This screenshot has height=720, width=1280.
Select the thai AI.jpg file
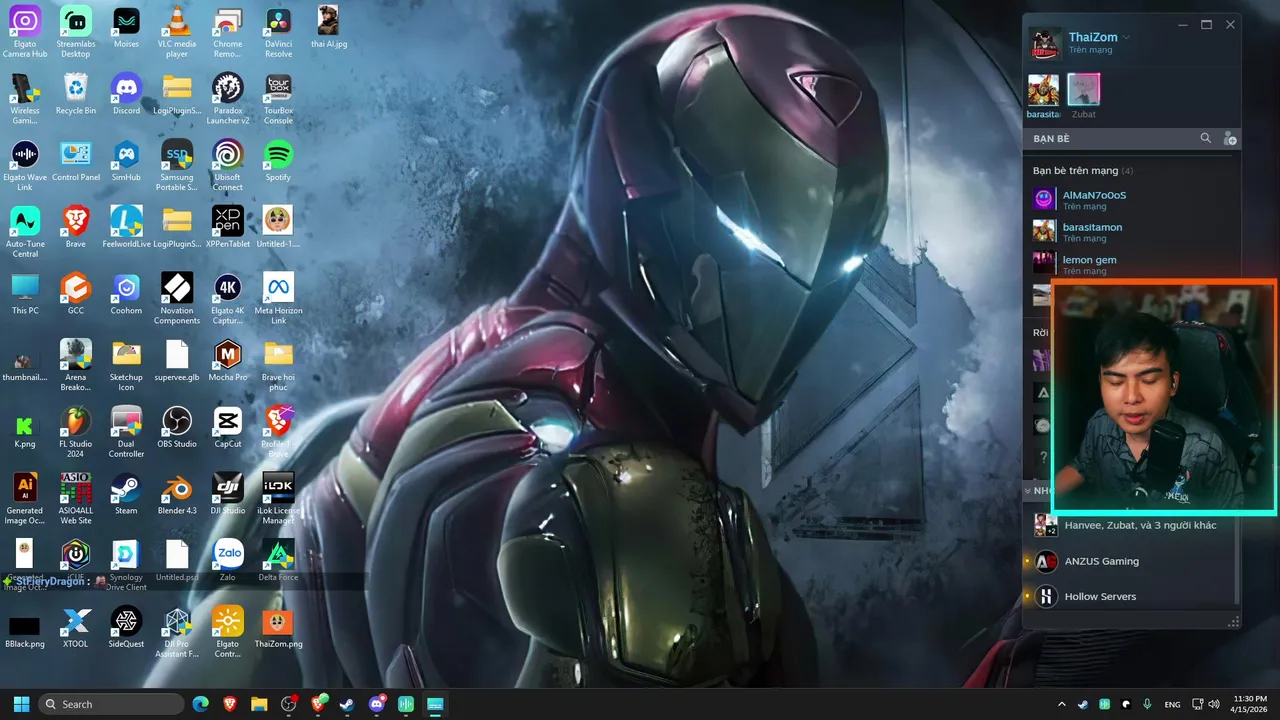(x=329, y=27)
